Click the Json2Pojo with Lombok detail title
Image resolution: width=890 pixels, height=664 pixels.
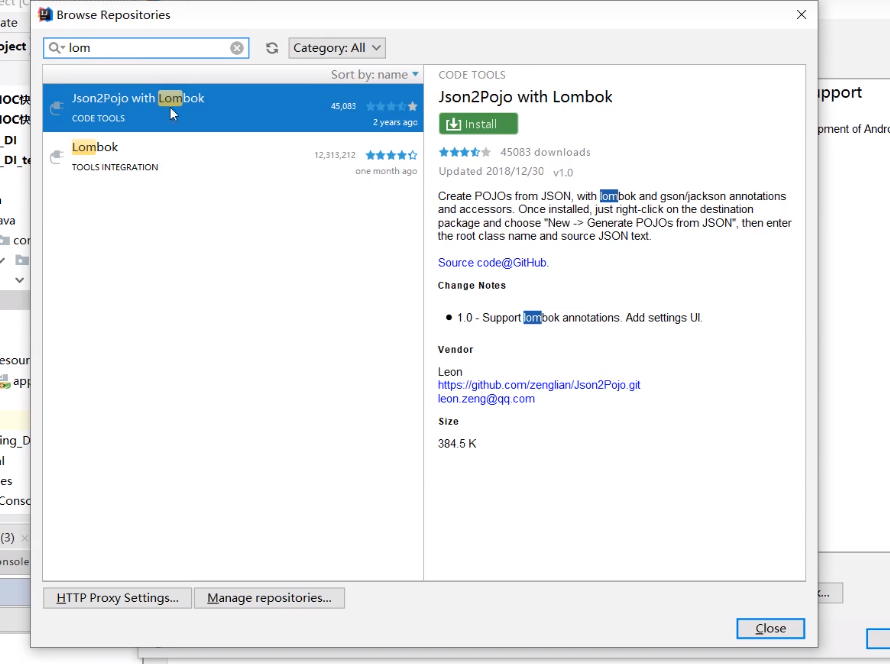pos(525,97)
